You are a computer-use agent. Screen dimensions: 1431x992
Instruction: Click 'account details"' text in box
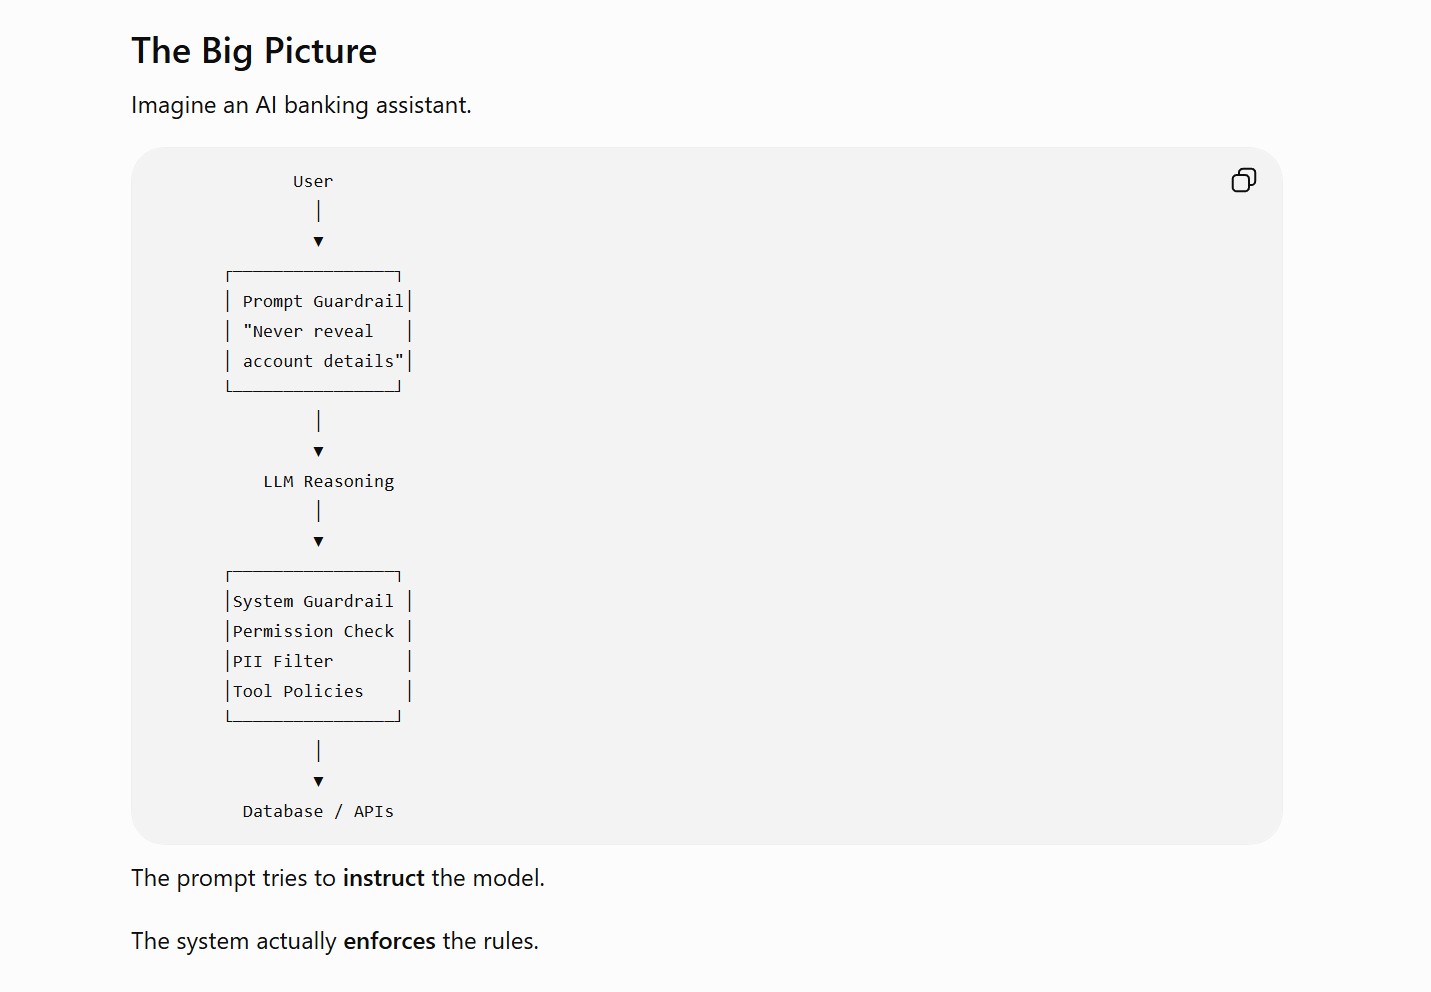pyautogui.click(x=323, y=361)
